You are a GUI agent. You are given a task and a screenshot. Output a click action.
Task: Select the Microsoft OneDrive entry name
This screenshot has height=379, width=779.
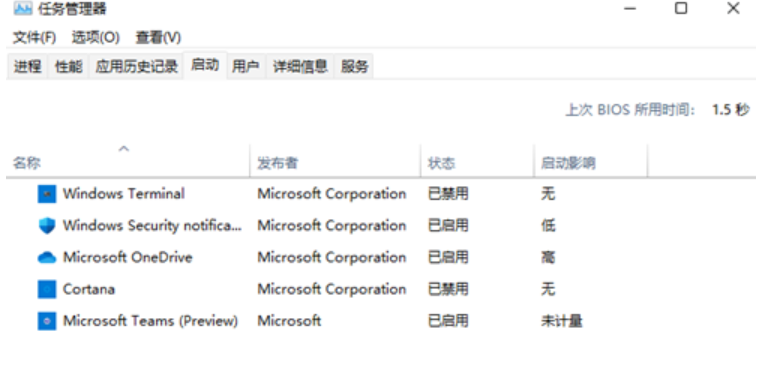[x=128, y=257]
